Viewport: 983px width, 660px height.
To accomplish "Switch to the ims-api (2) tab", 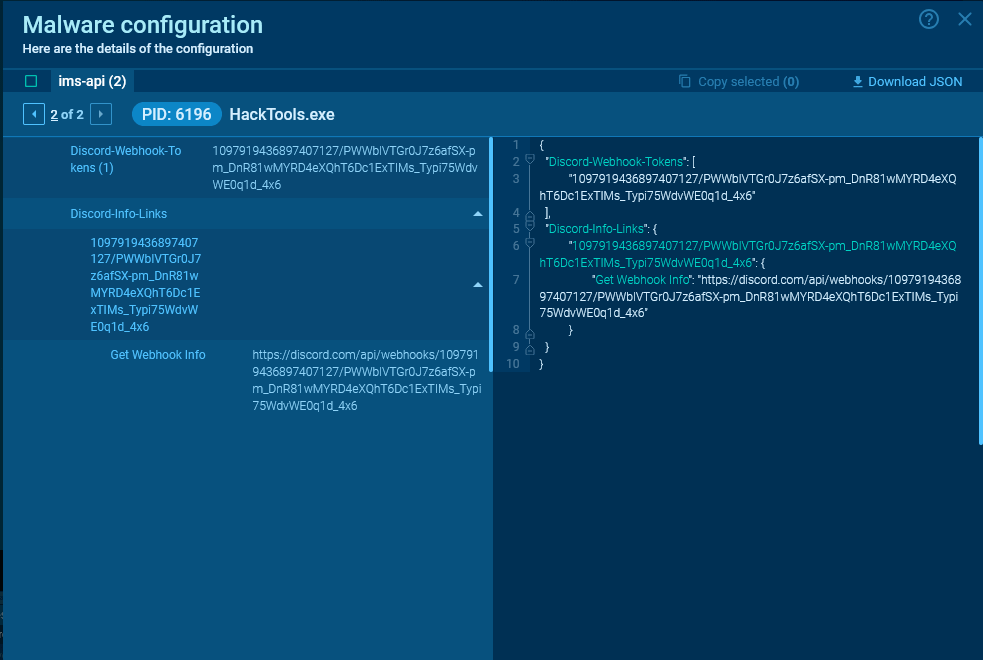I will 92,81.
